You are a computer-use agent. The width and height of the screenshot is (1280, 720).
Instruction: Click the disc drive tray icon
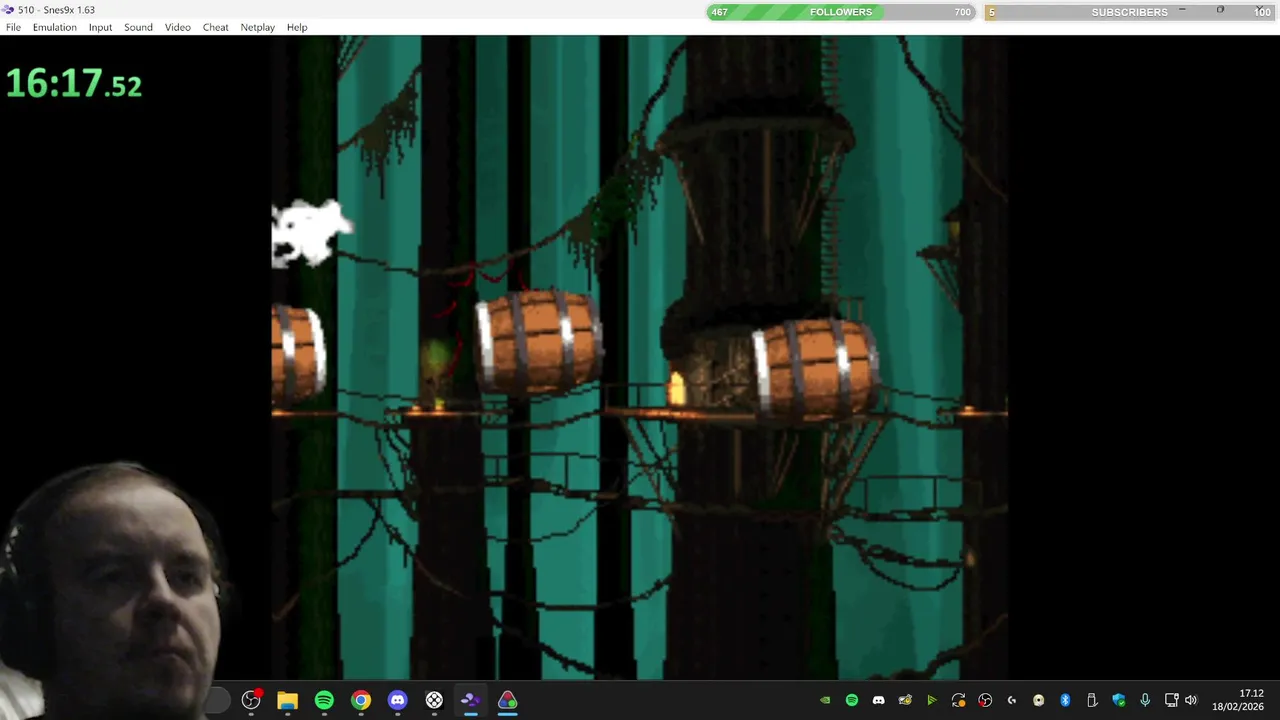1038,700
